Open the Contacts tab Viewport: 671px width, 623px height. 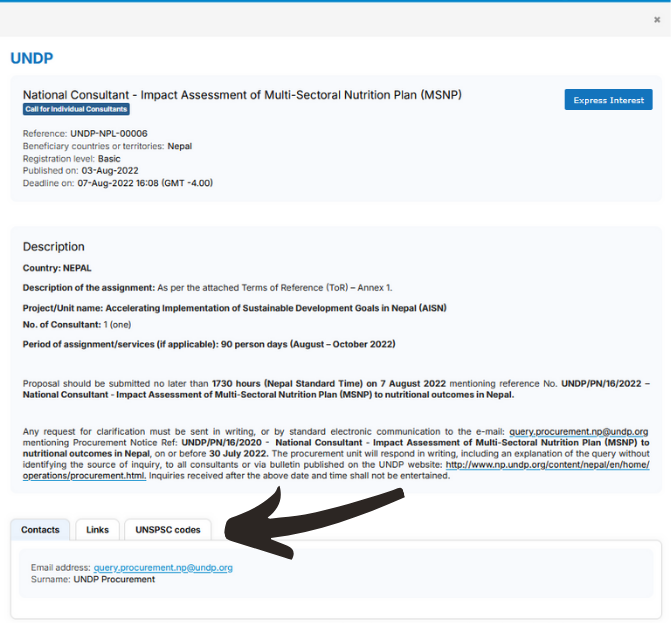coord(40,530)
